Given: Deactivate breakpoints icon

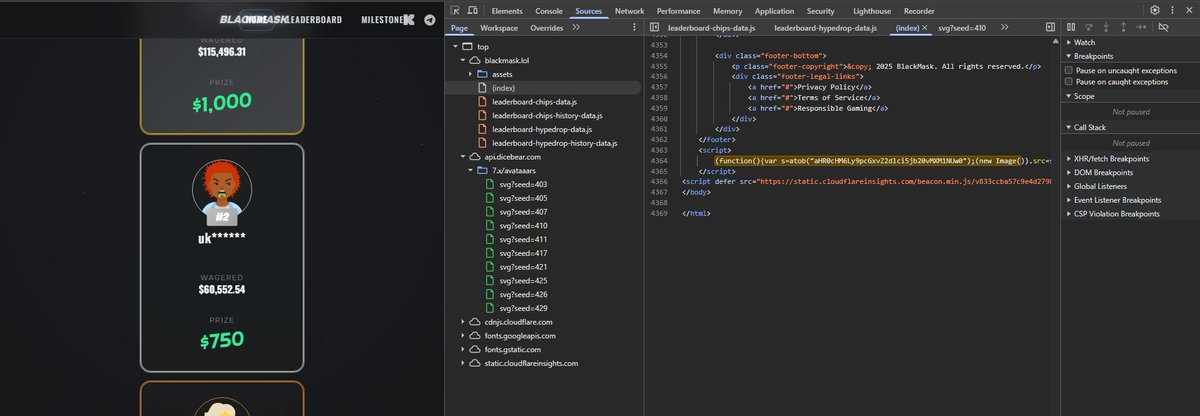Looking at the screenshot, I should [1163, 28].
